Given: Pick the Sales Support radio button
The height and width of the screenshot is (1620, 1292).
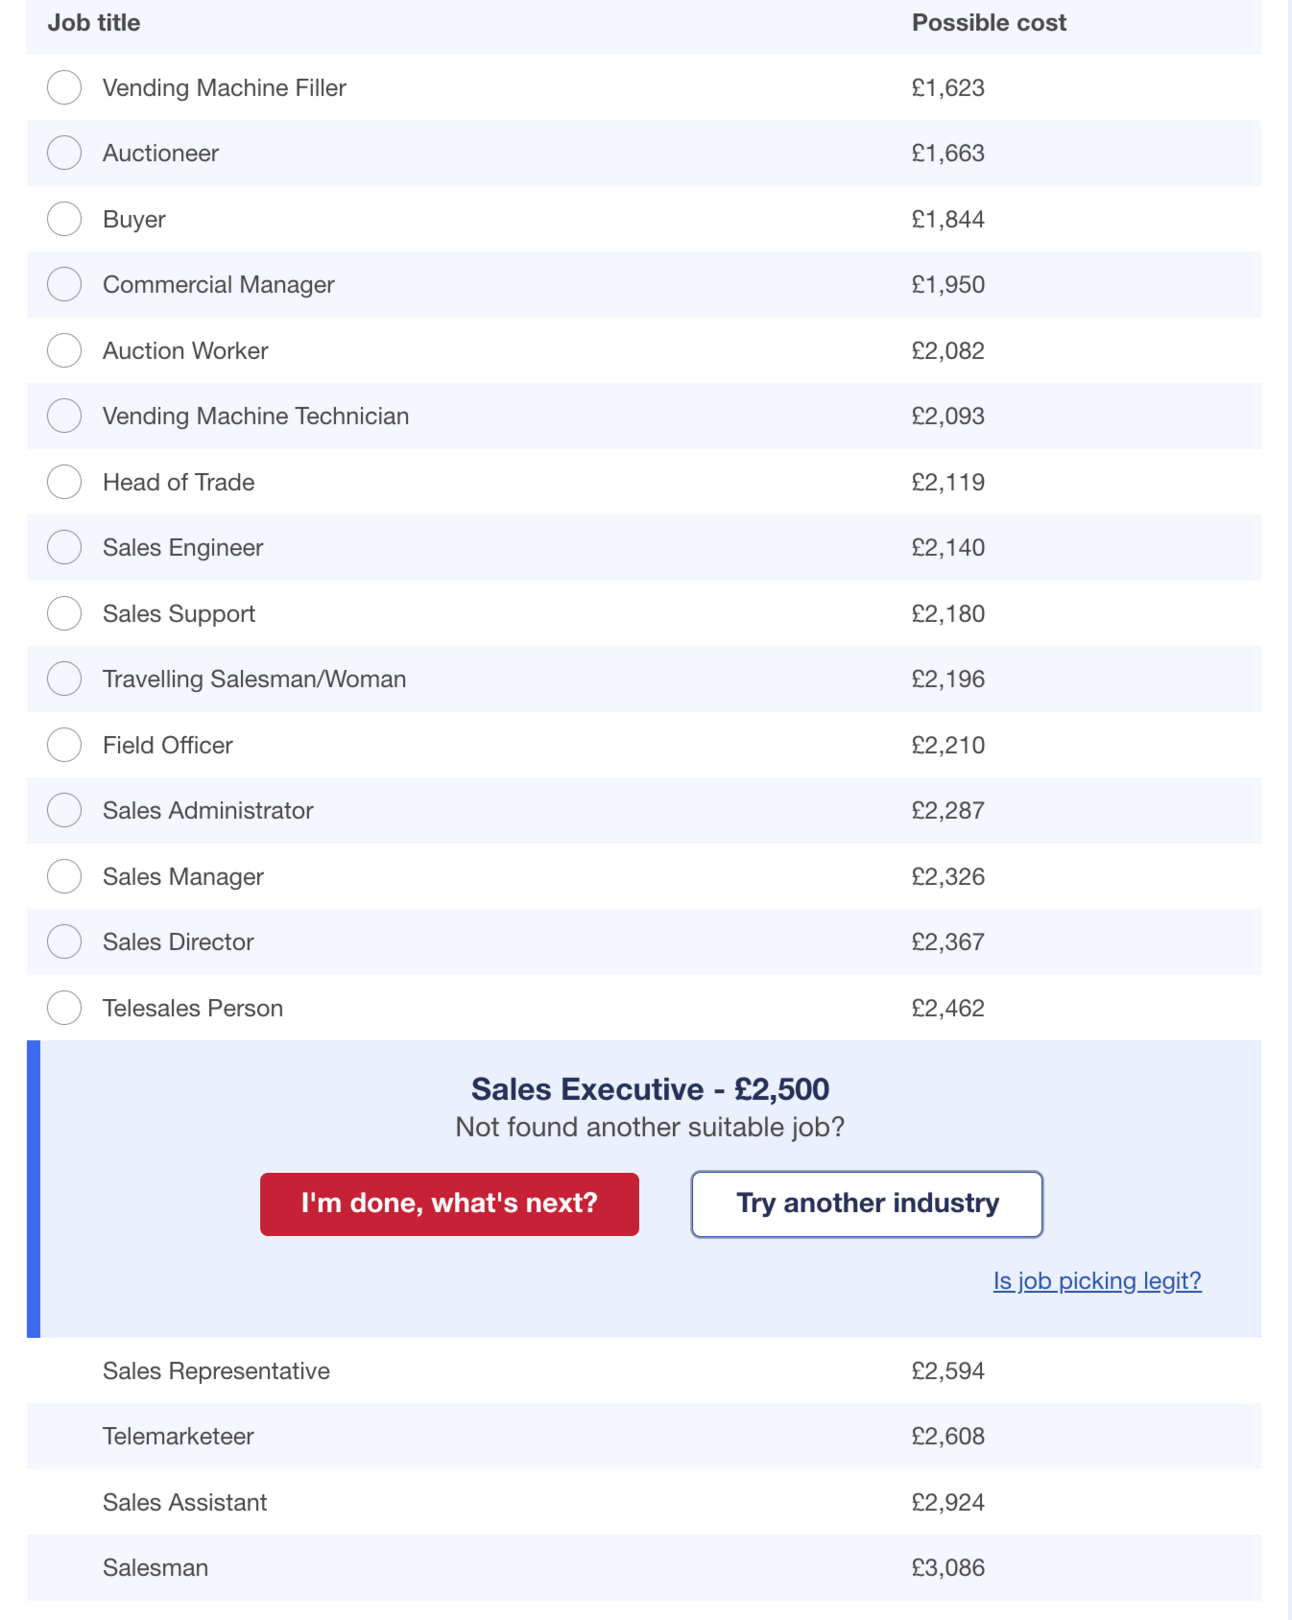Looking at the screenshot, I should pyautogui.click(x=64, y=614).
